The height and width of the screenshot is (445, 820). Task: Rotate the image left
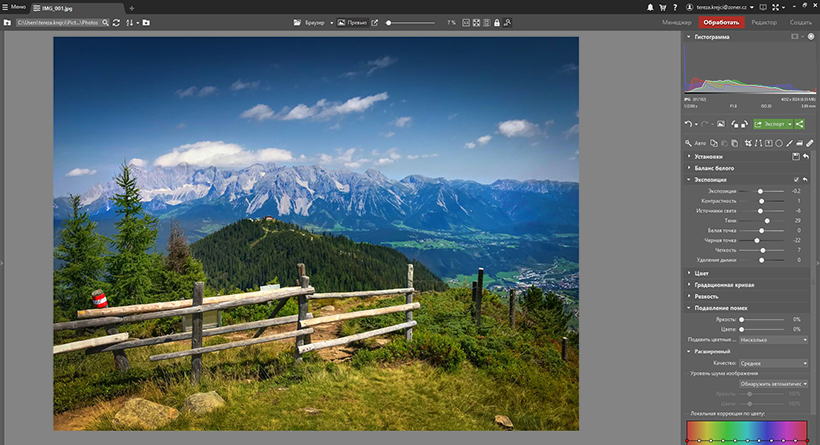(x=734, y=124)
